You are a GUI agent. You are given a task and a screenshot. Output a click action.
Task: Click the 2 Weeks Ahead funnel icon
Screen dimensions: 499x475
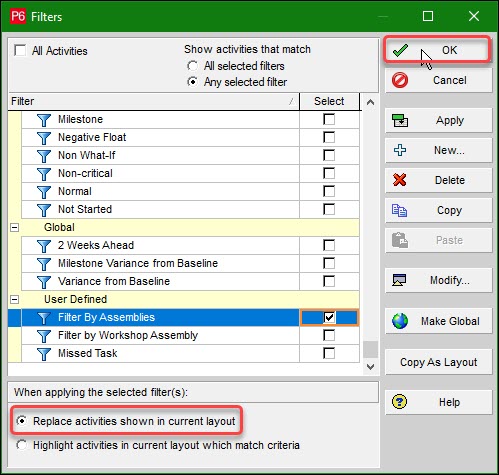44,246
